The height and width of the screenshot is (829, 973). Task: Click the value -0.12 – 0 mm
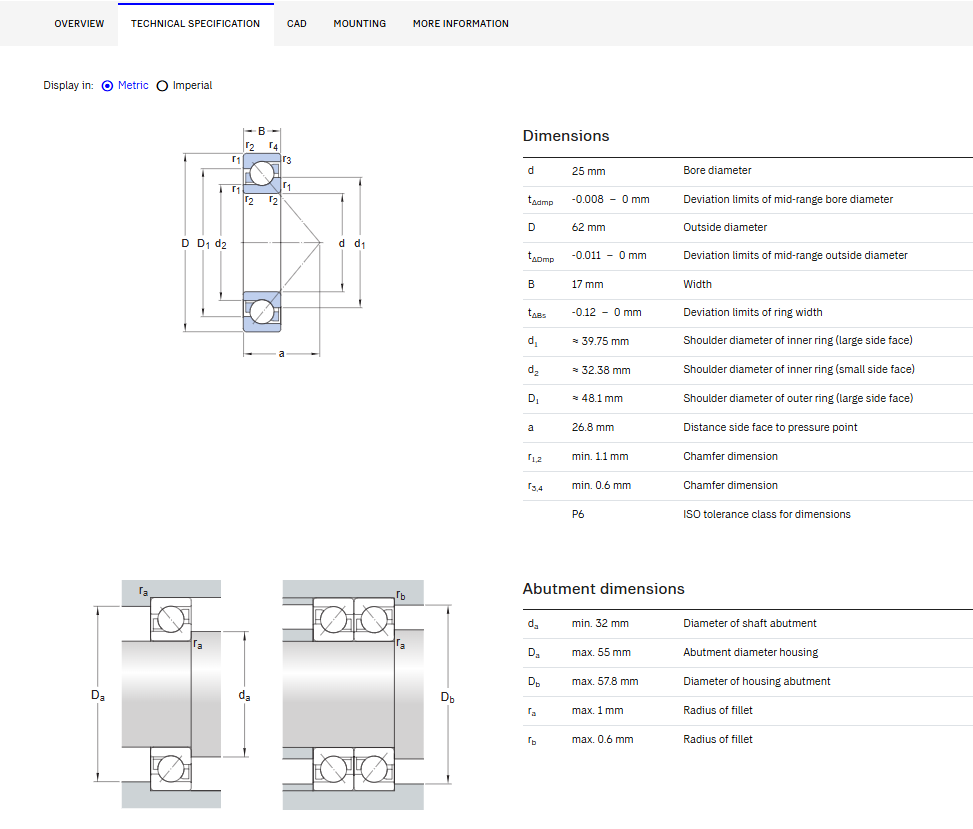tap(606, 313)
